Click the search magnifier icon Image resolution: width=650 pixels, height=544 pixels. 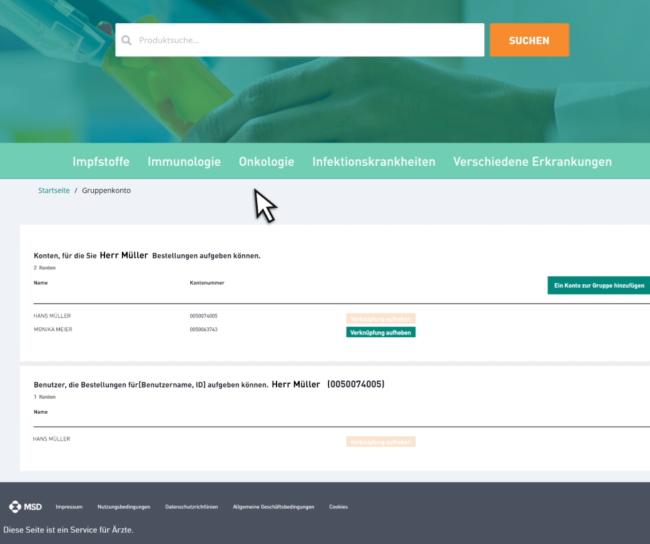click(127, 41)
